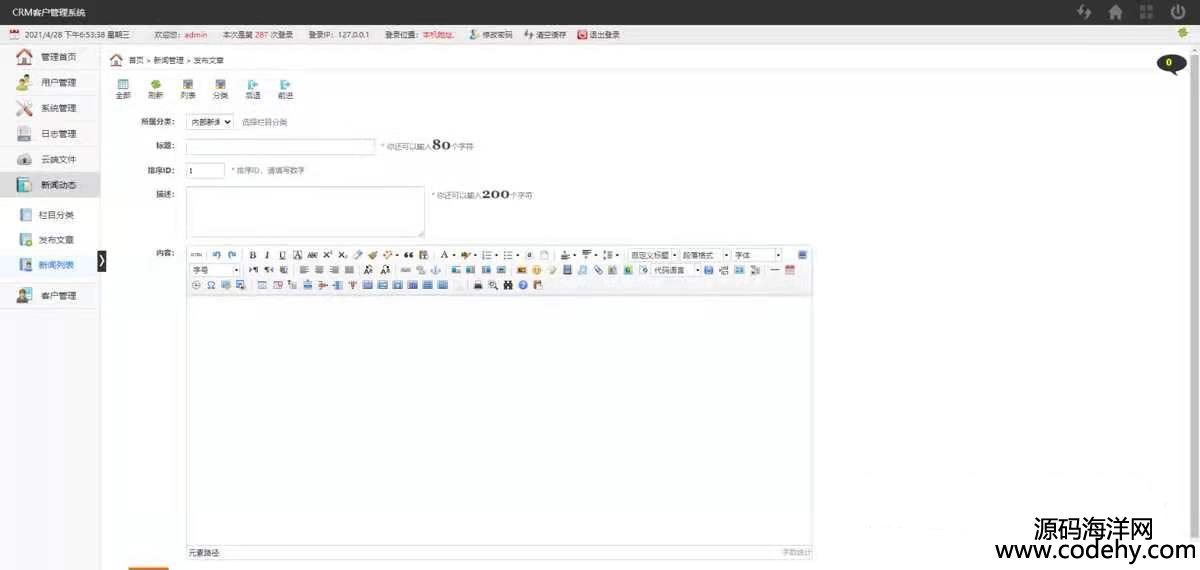1200x570 pixels.
Task: Click the anchor icon
Action: (436, 270)
